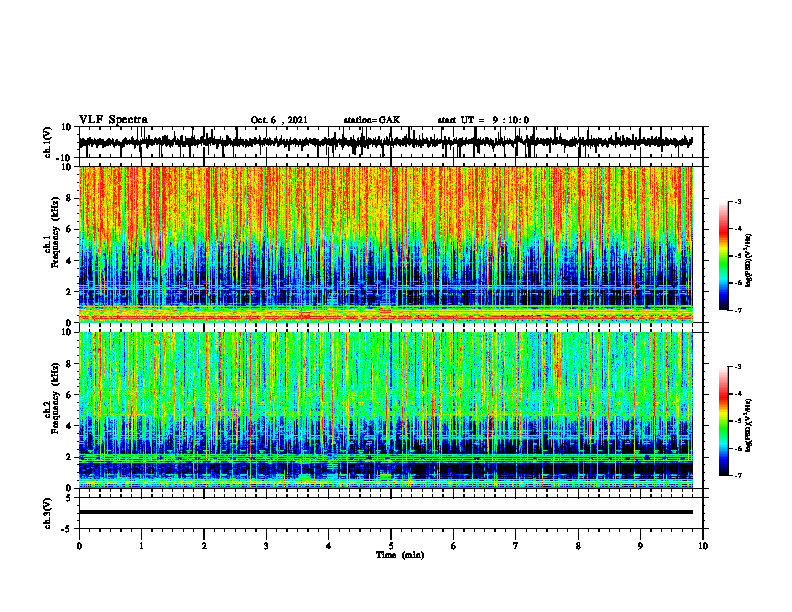The width and height of the screenshot is (792, 612).
Task: Click time axis tick label "4"
Action: [329, 546]
